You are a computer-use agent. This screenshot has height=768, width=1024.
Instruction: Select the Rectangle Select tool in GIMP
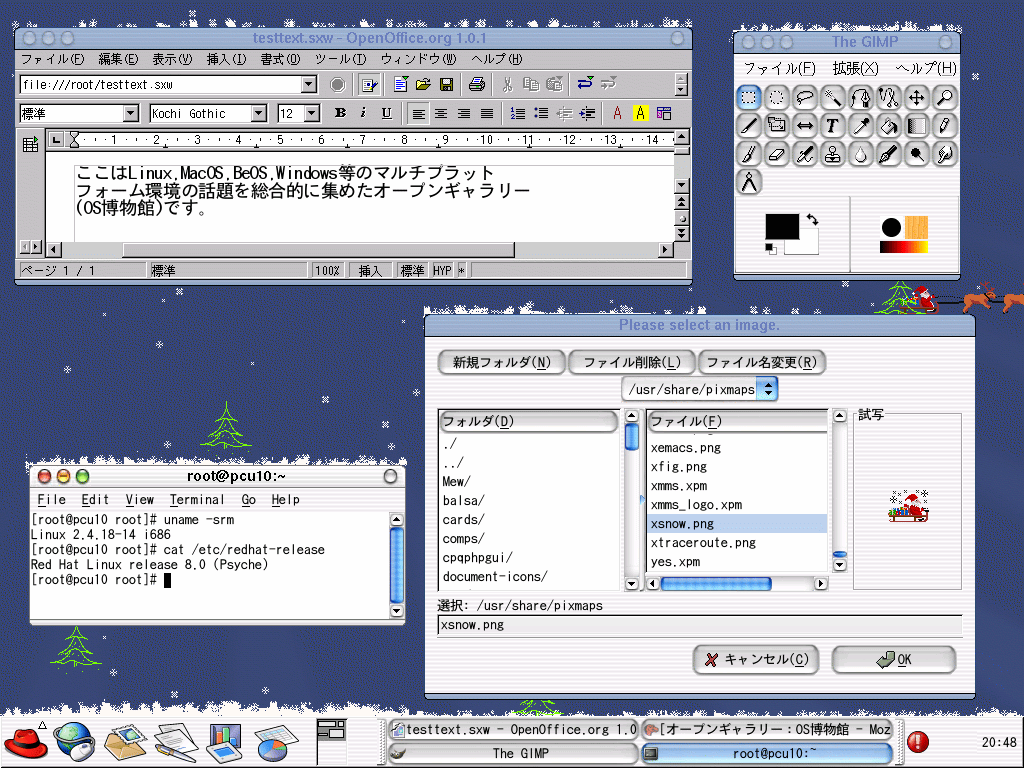click(x=748, y=98)
